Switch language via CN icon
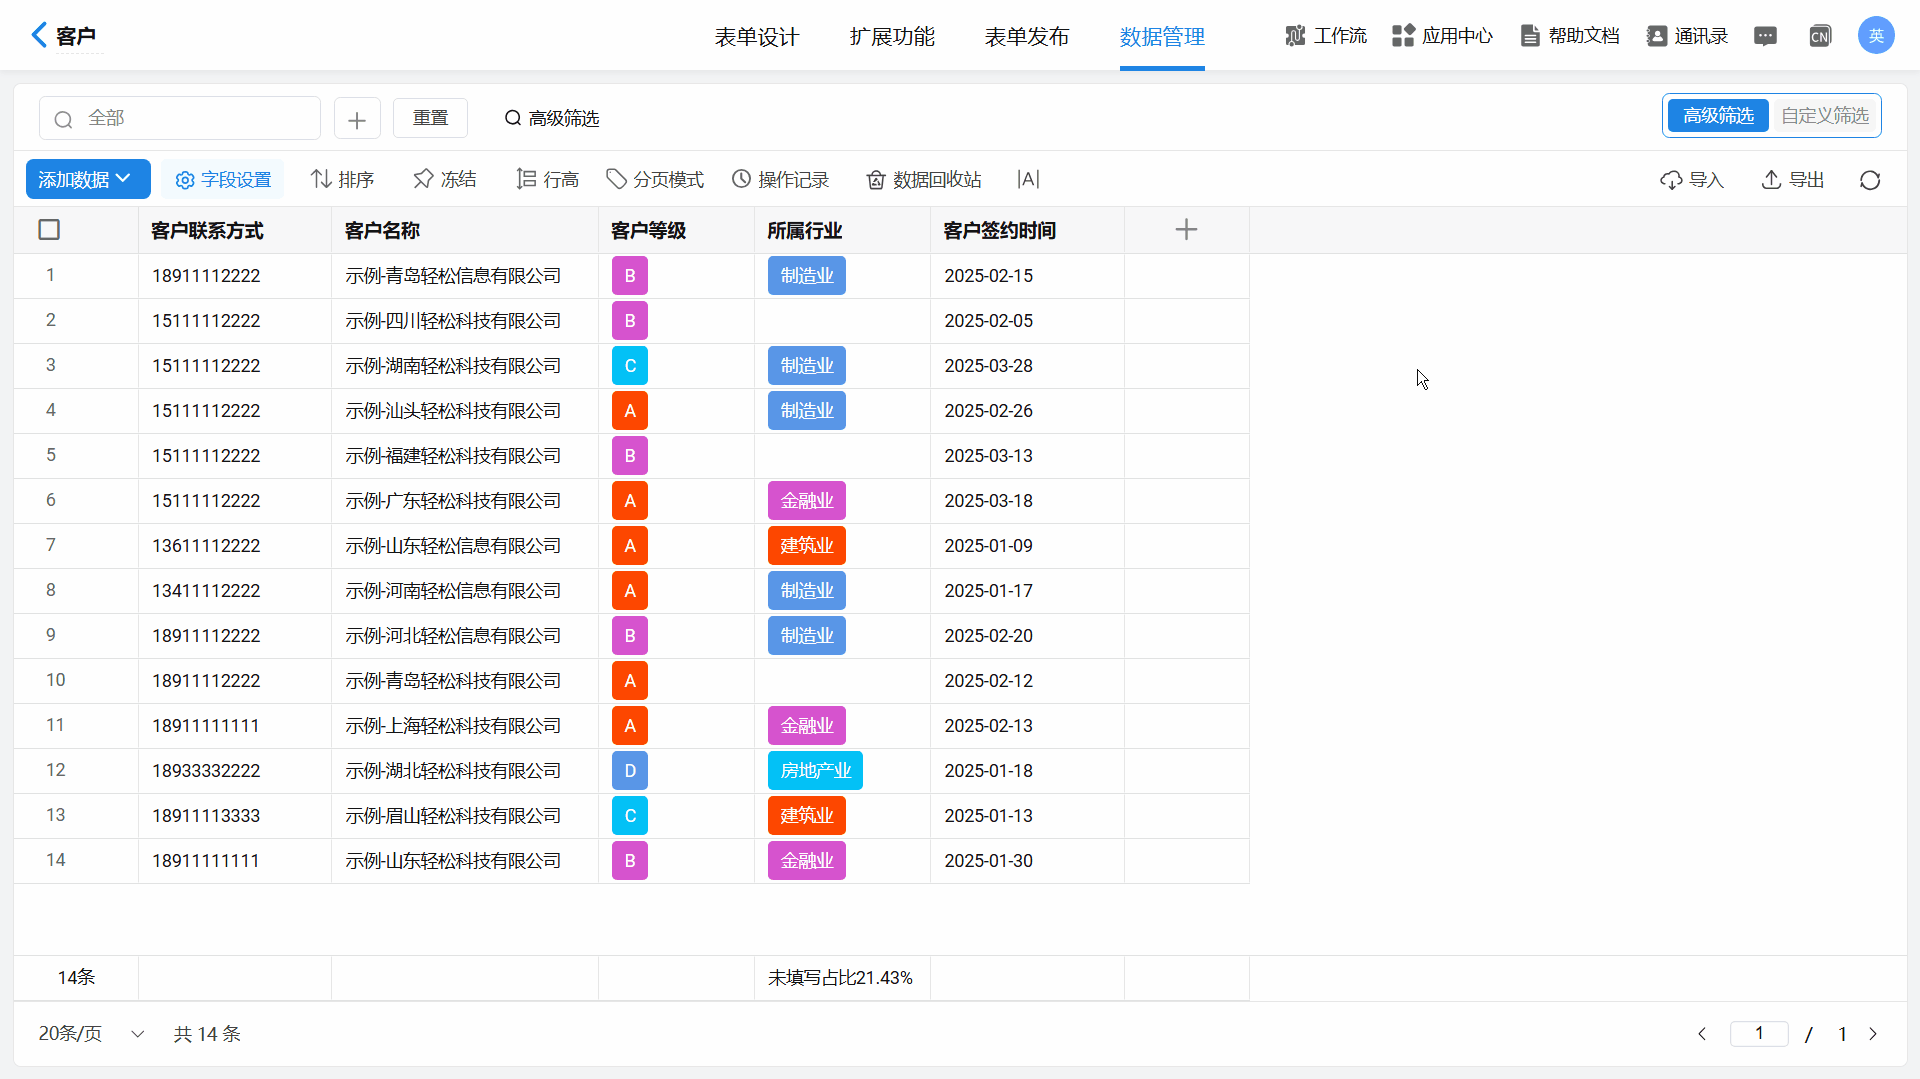Screen dimensions: 1920x1079 click(1820, 36)
